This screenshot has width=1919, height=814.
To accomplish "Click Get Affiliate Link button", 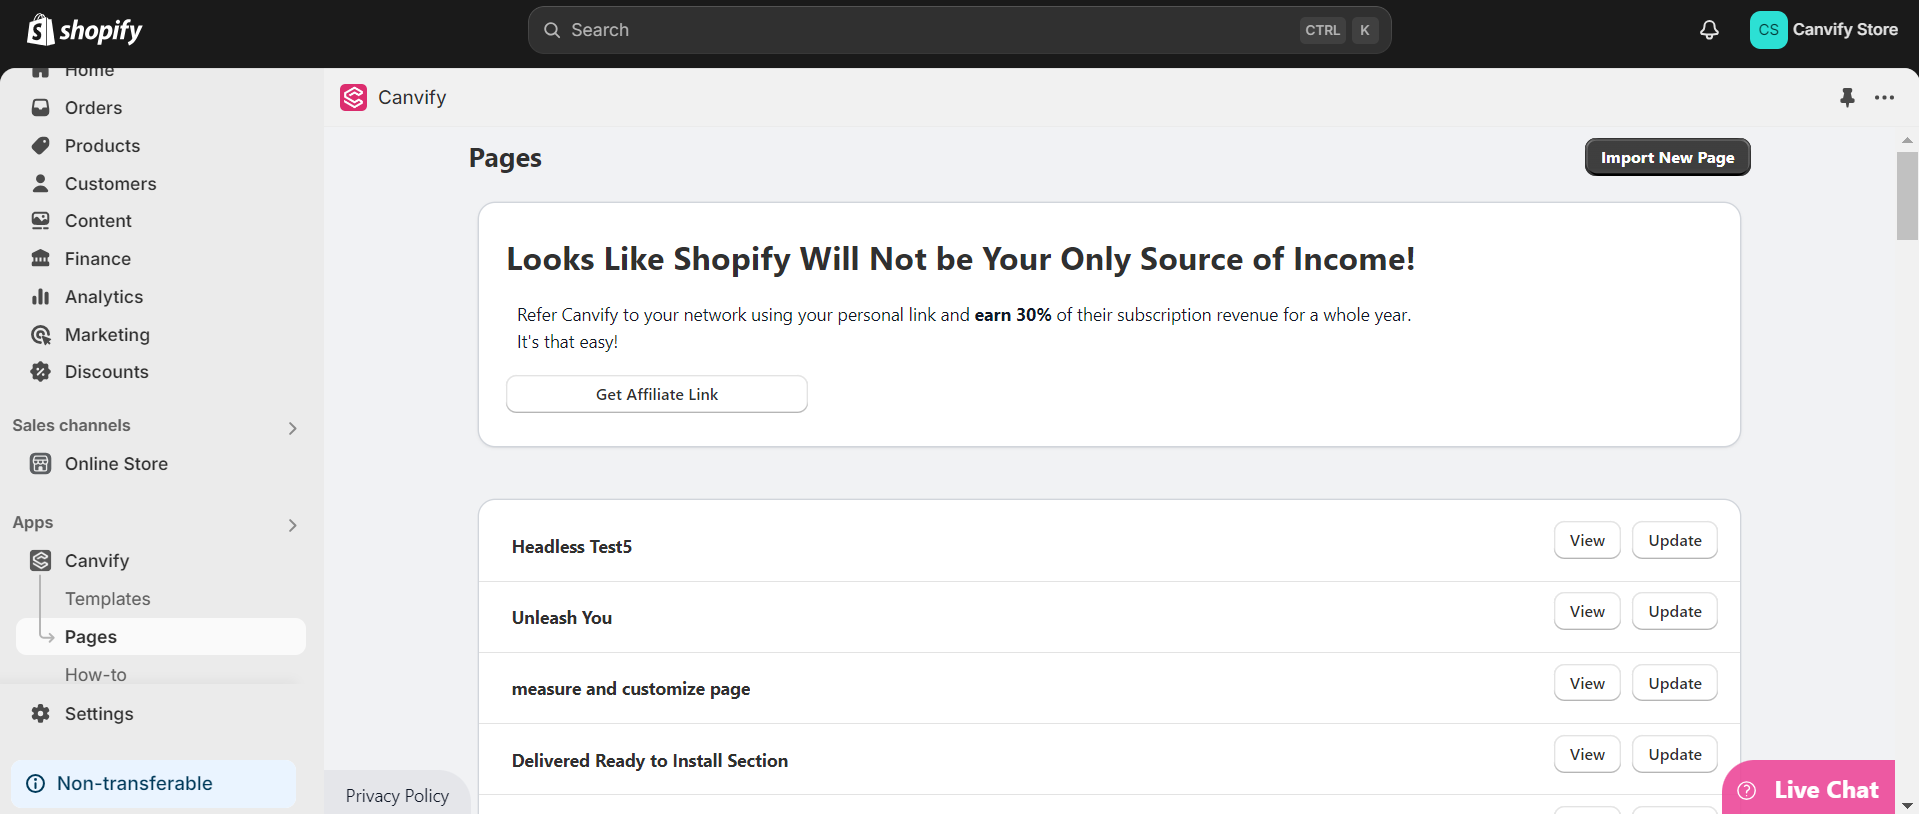I will (657, 394).
